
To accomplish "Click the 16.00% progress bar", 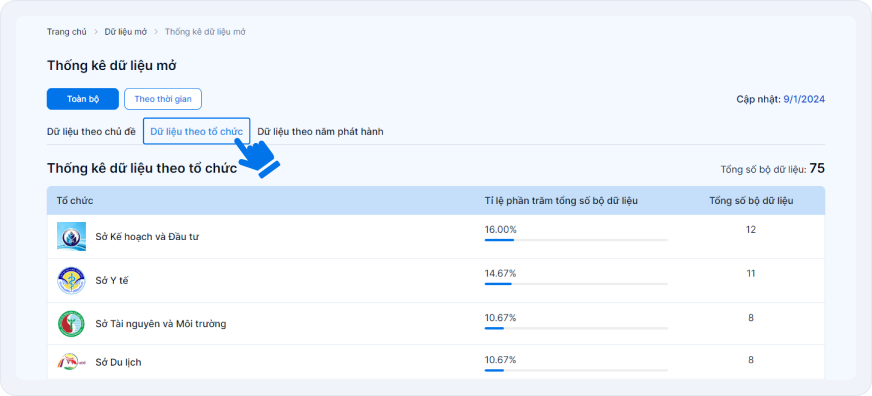I will pyautogui.click(x=576, y=240).
